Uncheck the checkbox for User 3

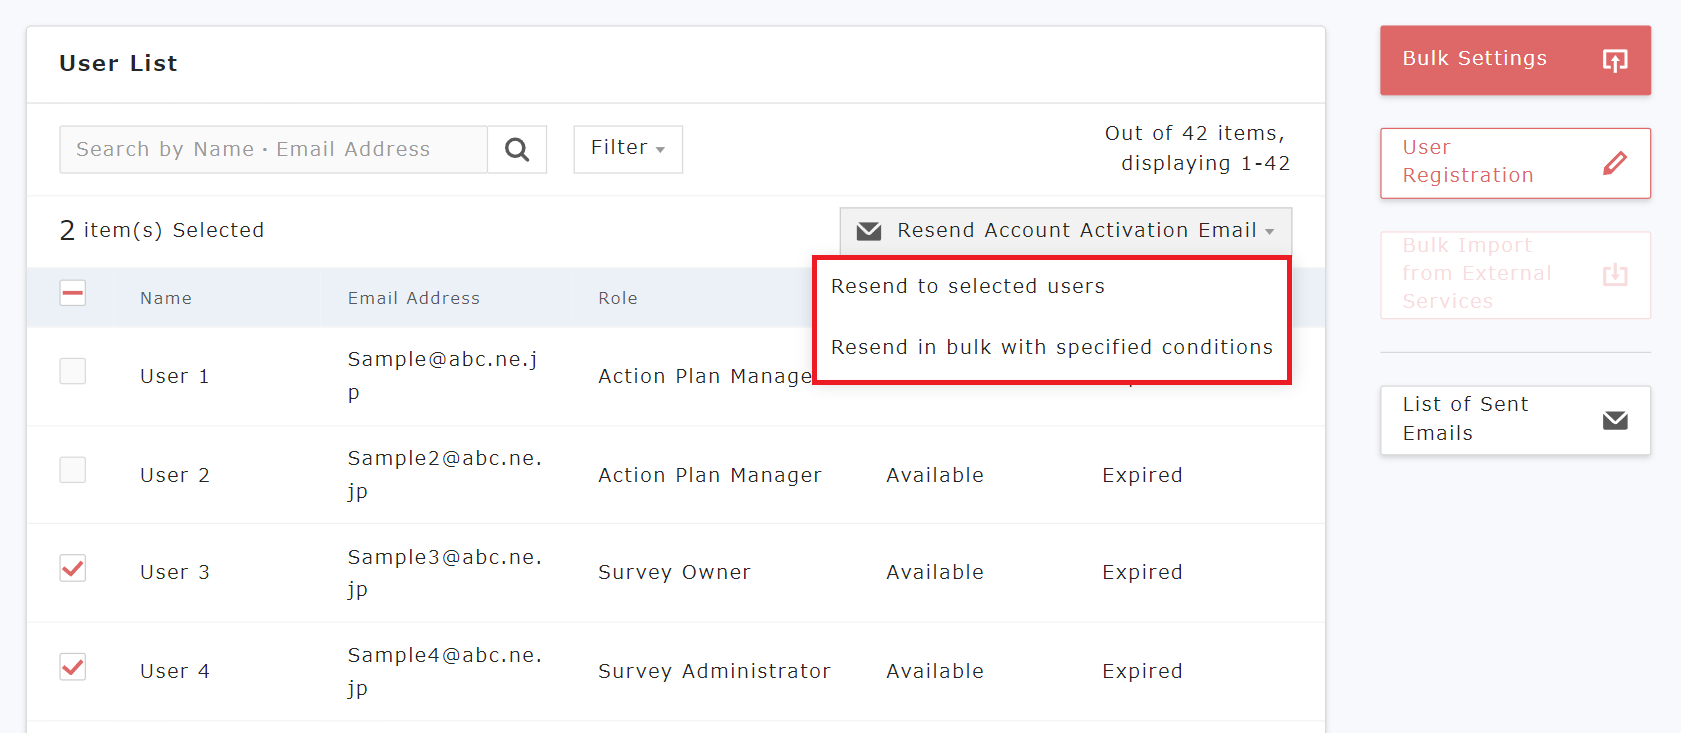(73, 568)
